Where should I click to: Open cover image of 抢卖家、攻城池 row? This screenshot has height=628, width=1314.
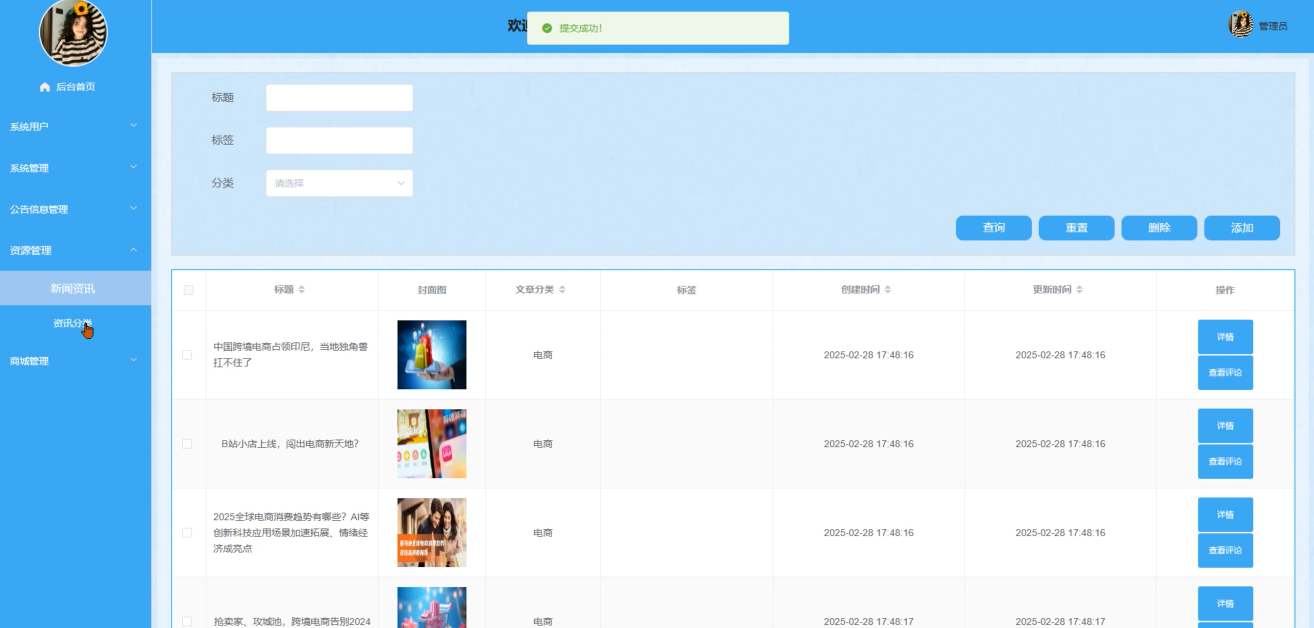click(x=432, y=608)
